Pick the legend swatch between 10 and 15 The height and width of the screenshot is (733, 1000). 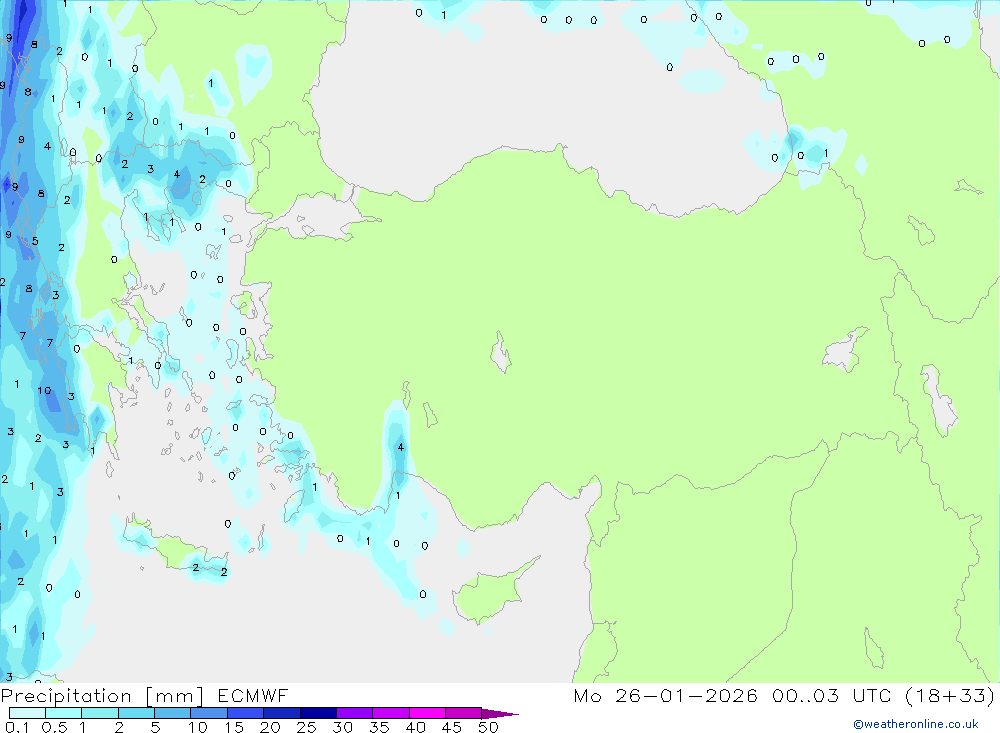point(209,713)
